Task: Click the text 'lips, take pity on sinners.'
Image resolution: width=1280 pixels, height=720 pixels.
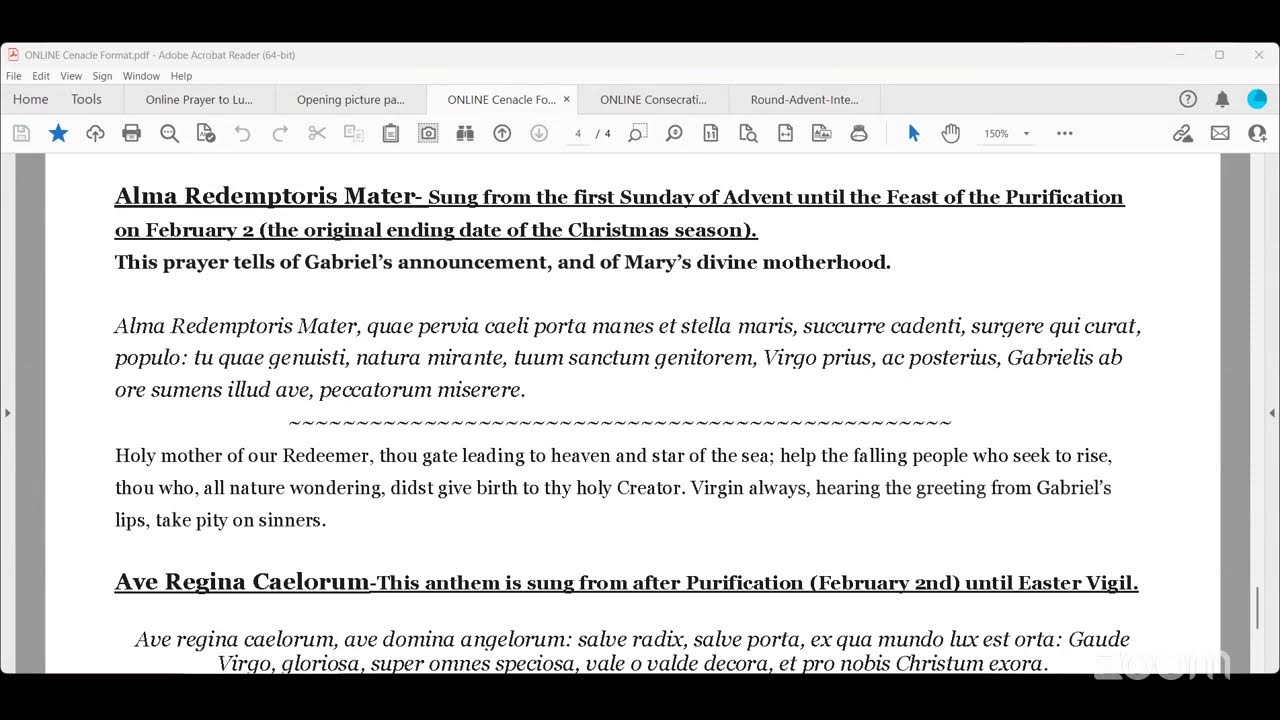Action: point(220,520)
